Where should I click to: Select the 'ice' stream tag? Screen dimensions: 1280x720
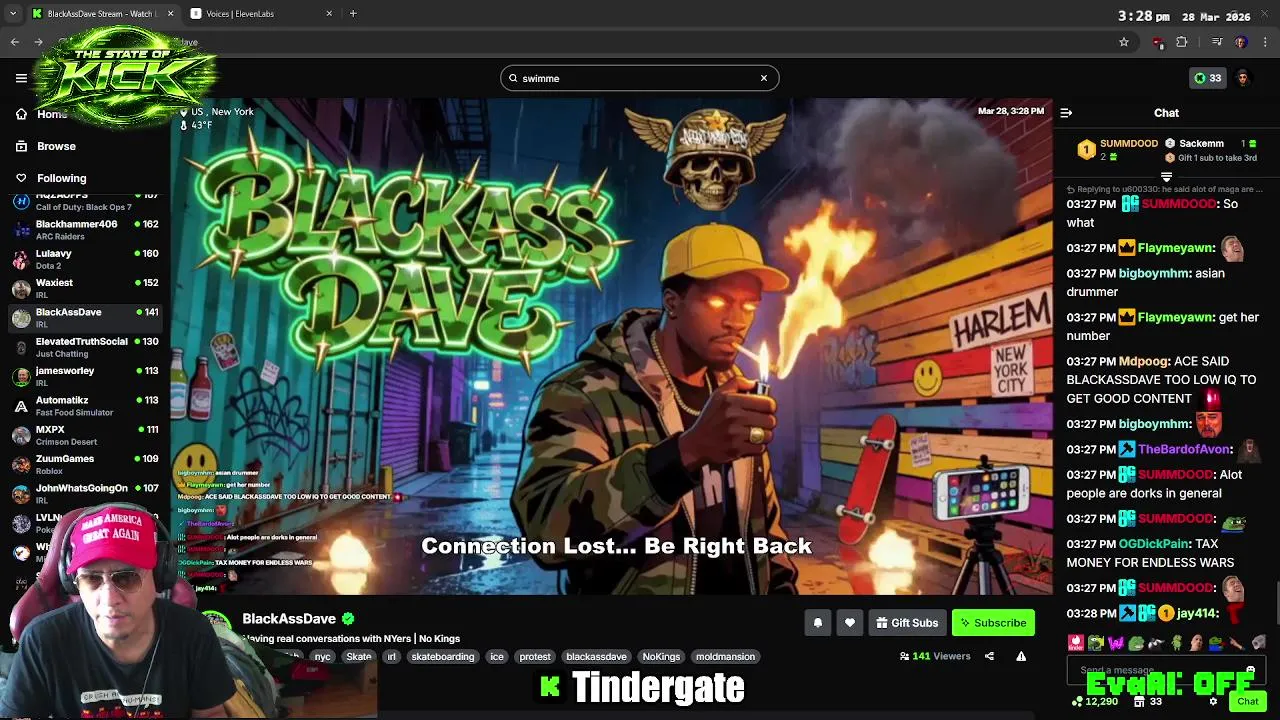[497, 657]
